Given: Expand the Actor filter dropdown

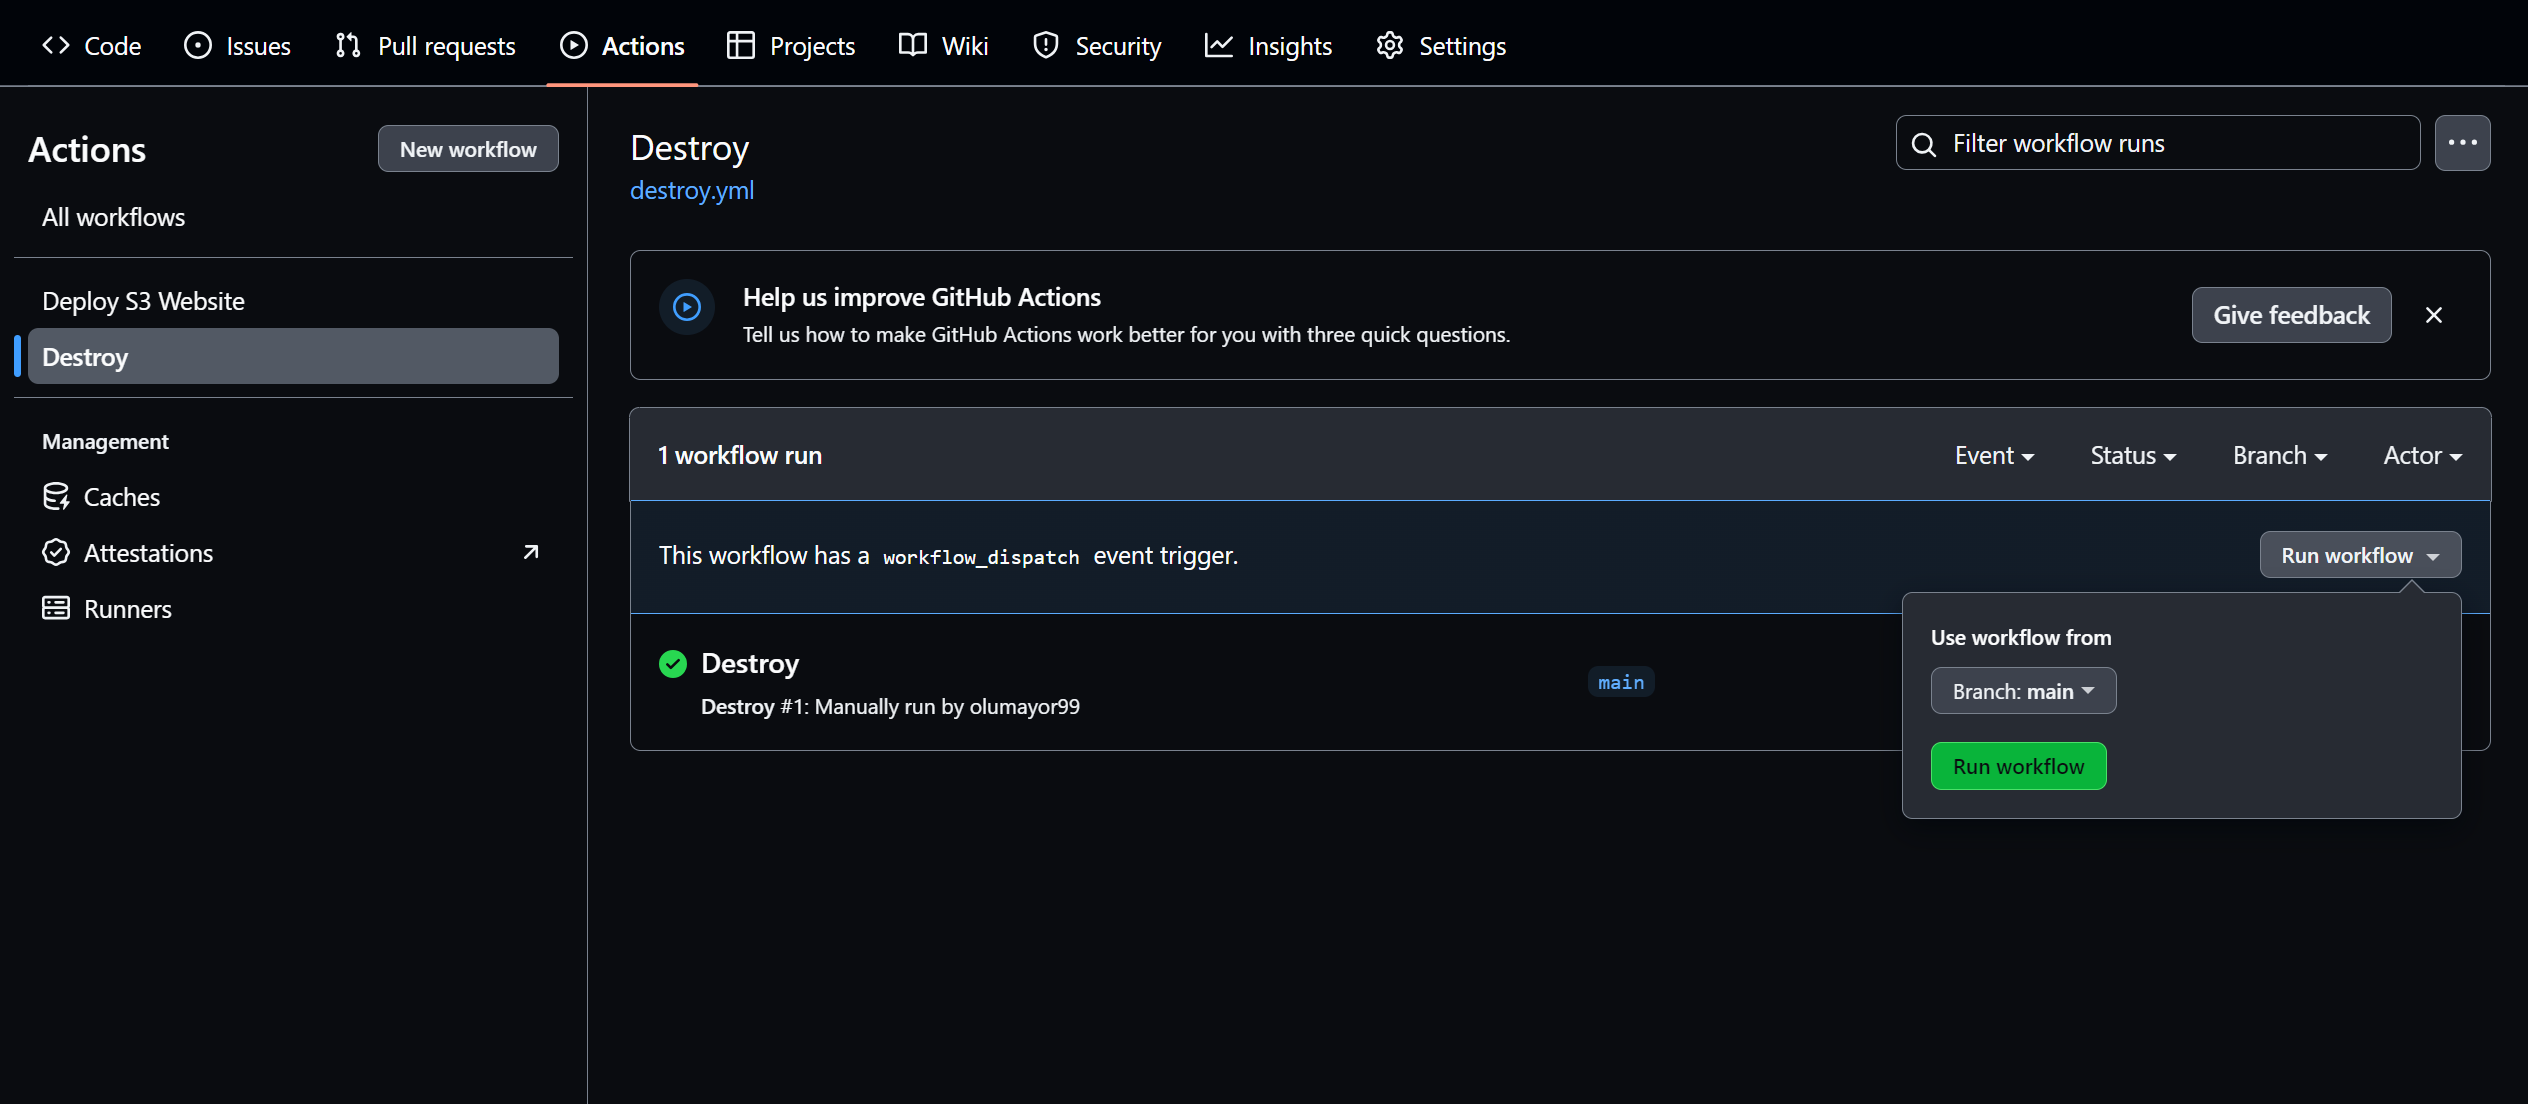Looking at the screenshot, I should coord(2421,456).
